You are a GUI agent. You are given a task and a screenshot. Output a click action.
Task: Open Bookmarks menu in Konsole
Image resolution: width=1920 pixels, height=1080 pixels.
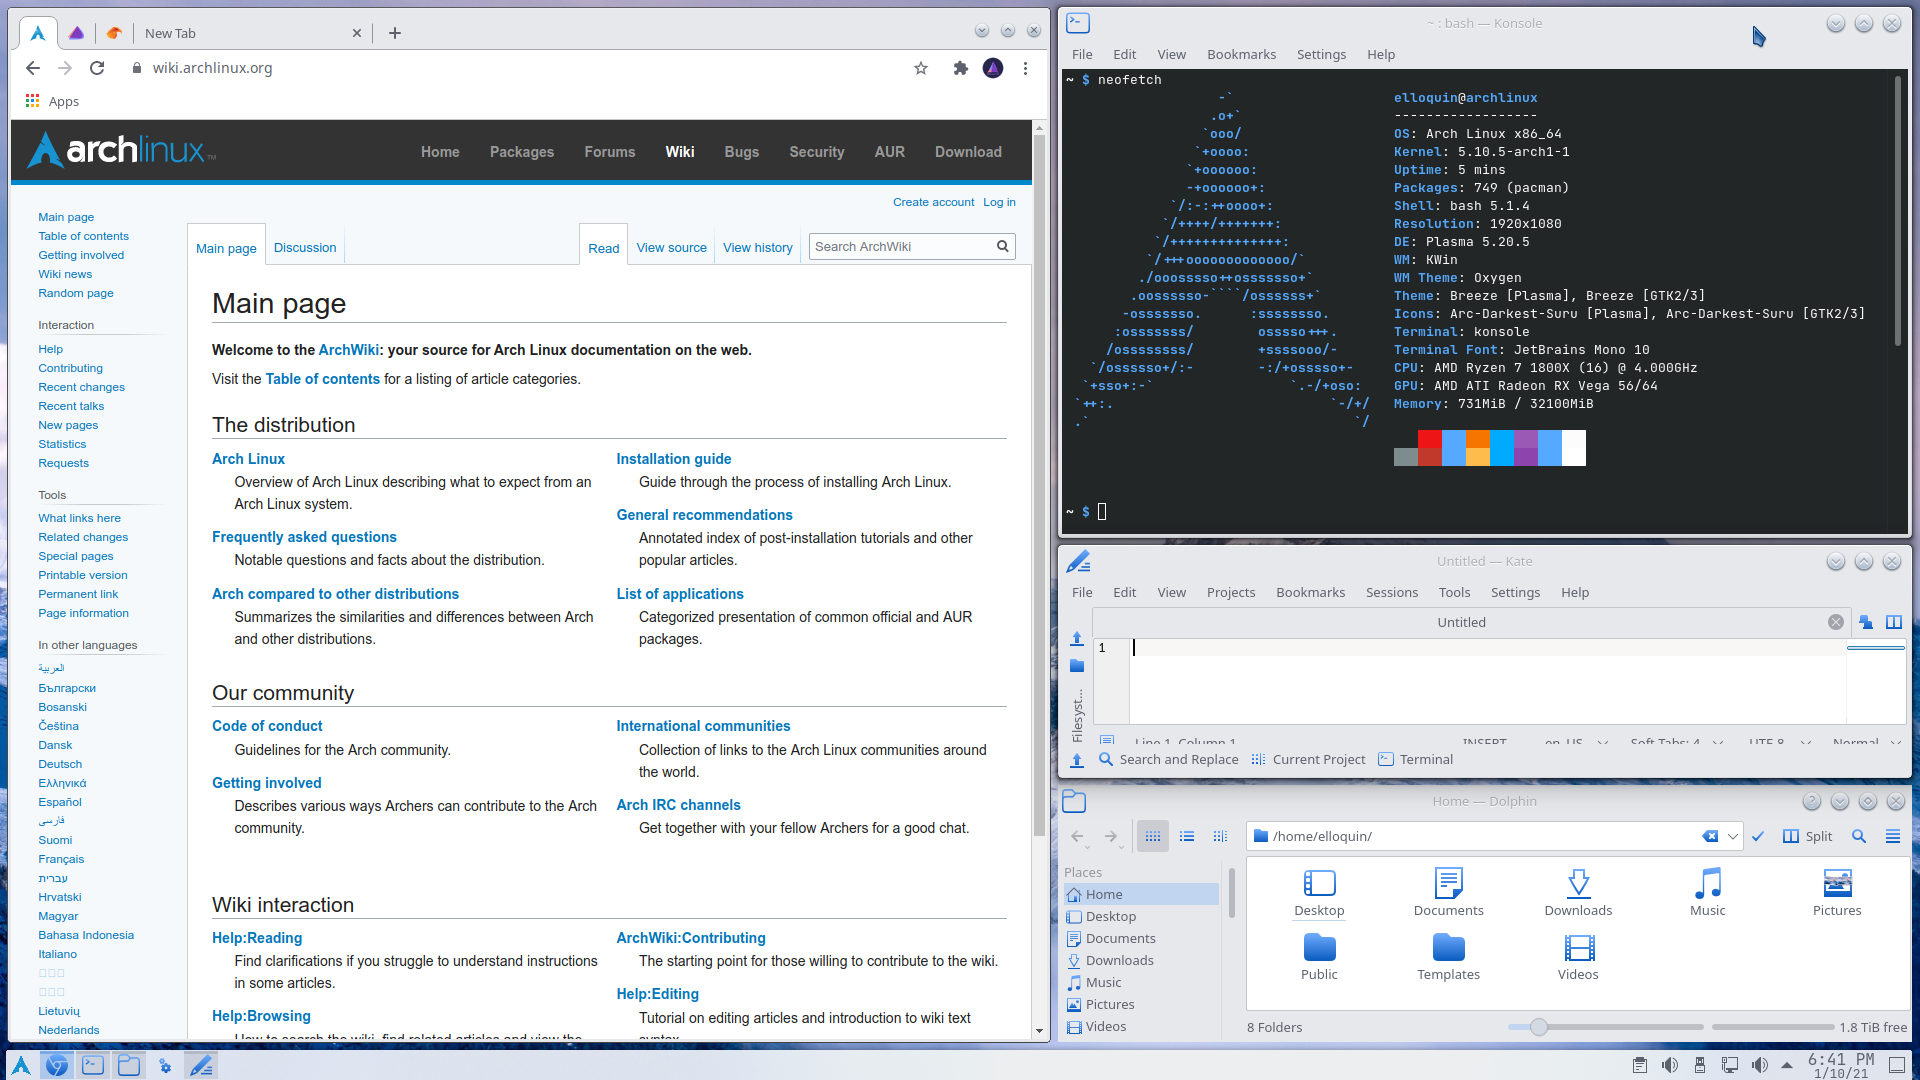point(1240,54)
